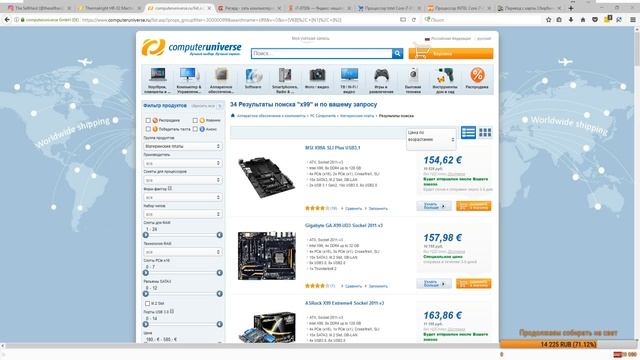Click the magnifier search button
The image size is (640, 360).
[398, 53]
